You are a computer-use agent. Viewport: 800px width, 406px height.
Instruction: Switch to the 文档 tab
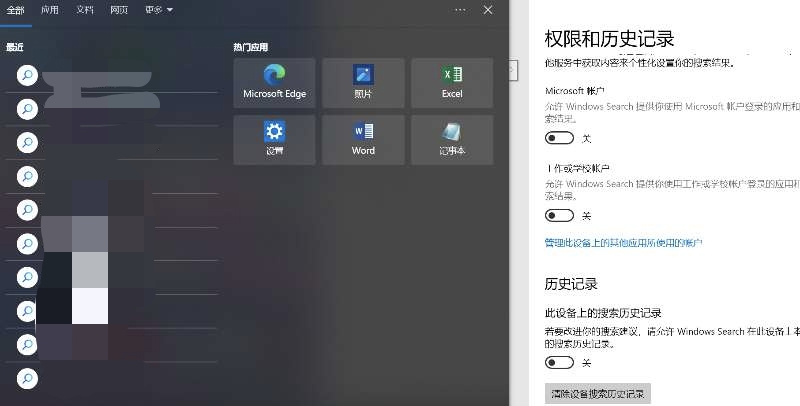[x=85, y=10]
